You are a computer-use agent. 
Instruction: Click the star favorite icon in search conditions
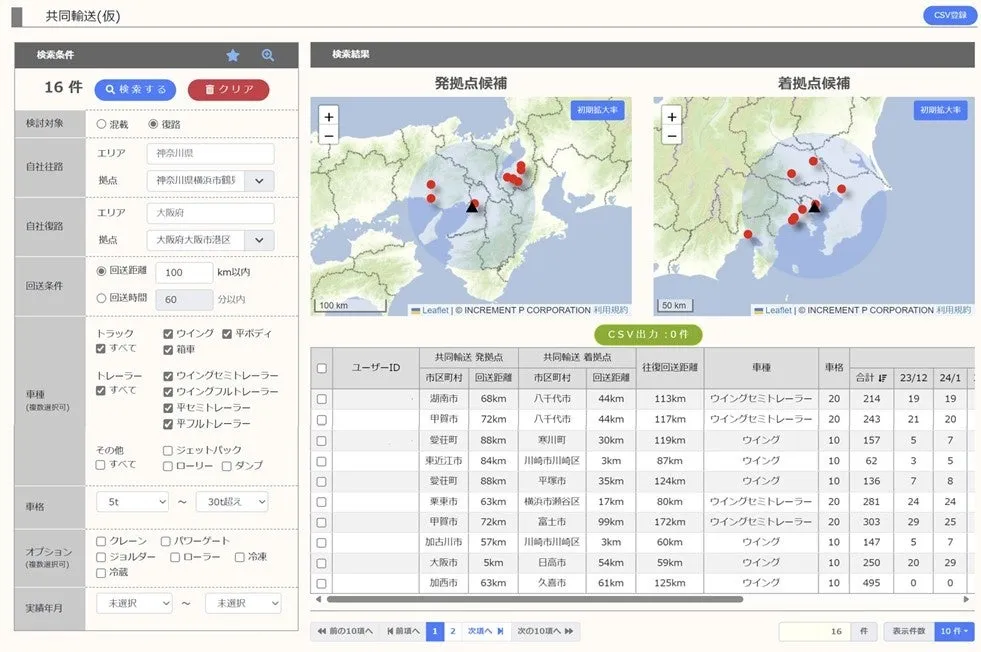[x=233, y=55]
